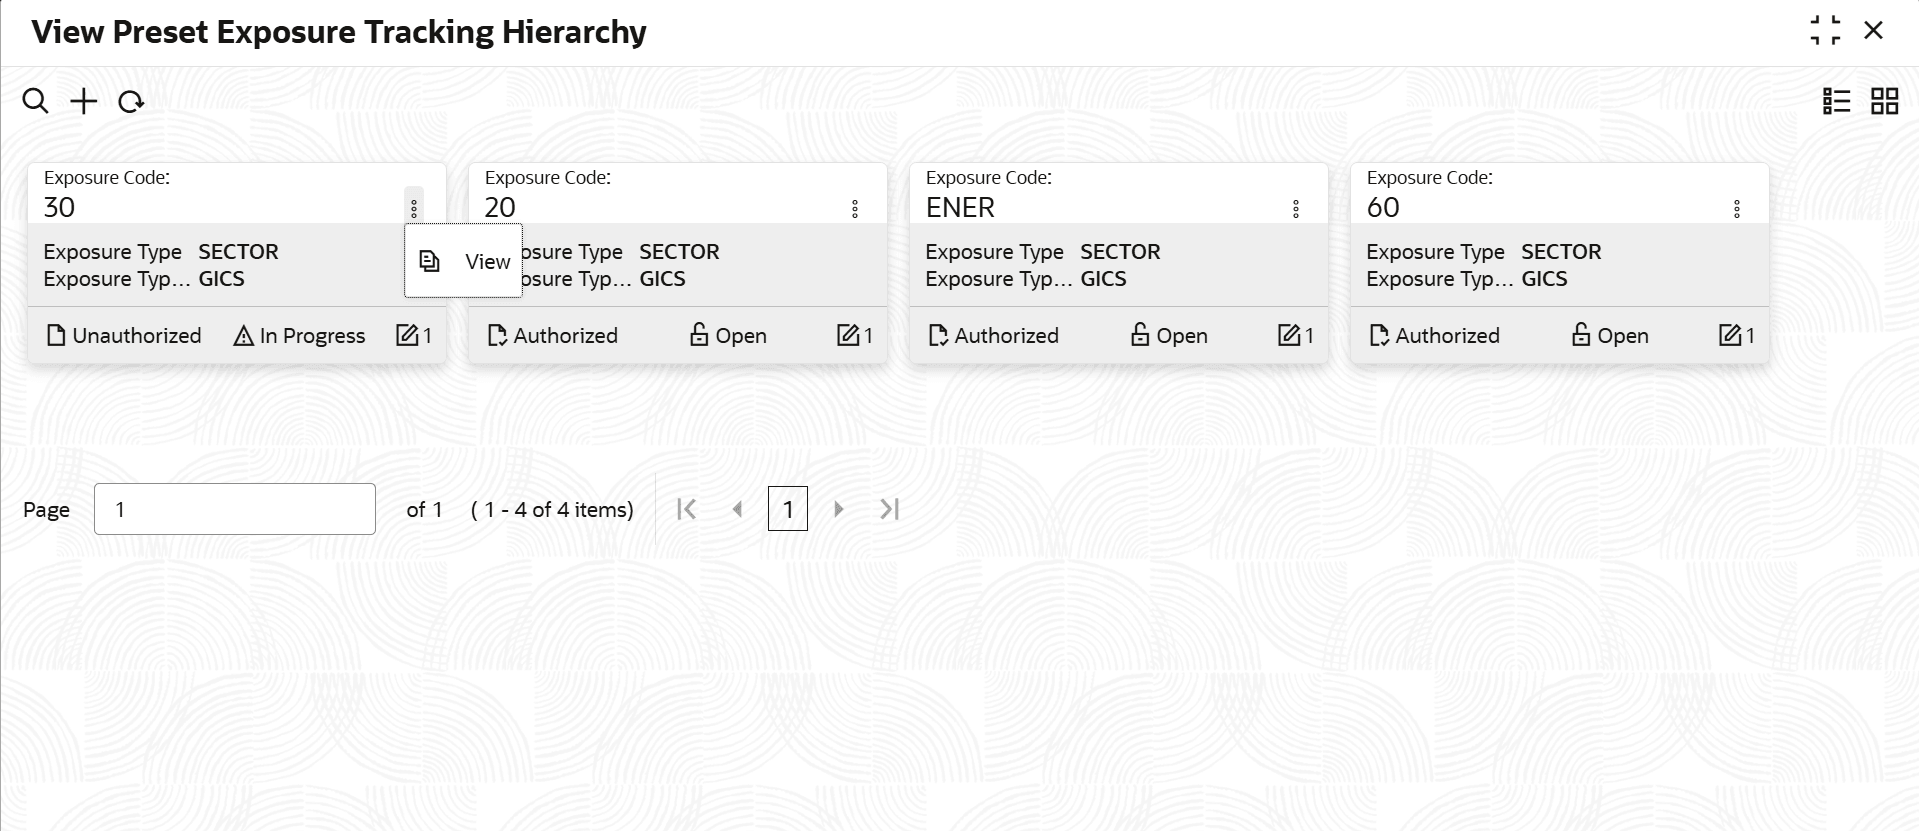The height and width of the screenshot is (831, 1919).
Task: Click In Progress warning icon on card 30
Action: coord(243,336)
